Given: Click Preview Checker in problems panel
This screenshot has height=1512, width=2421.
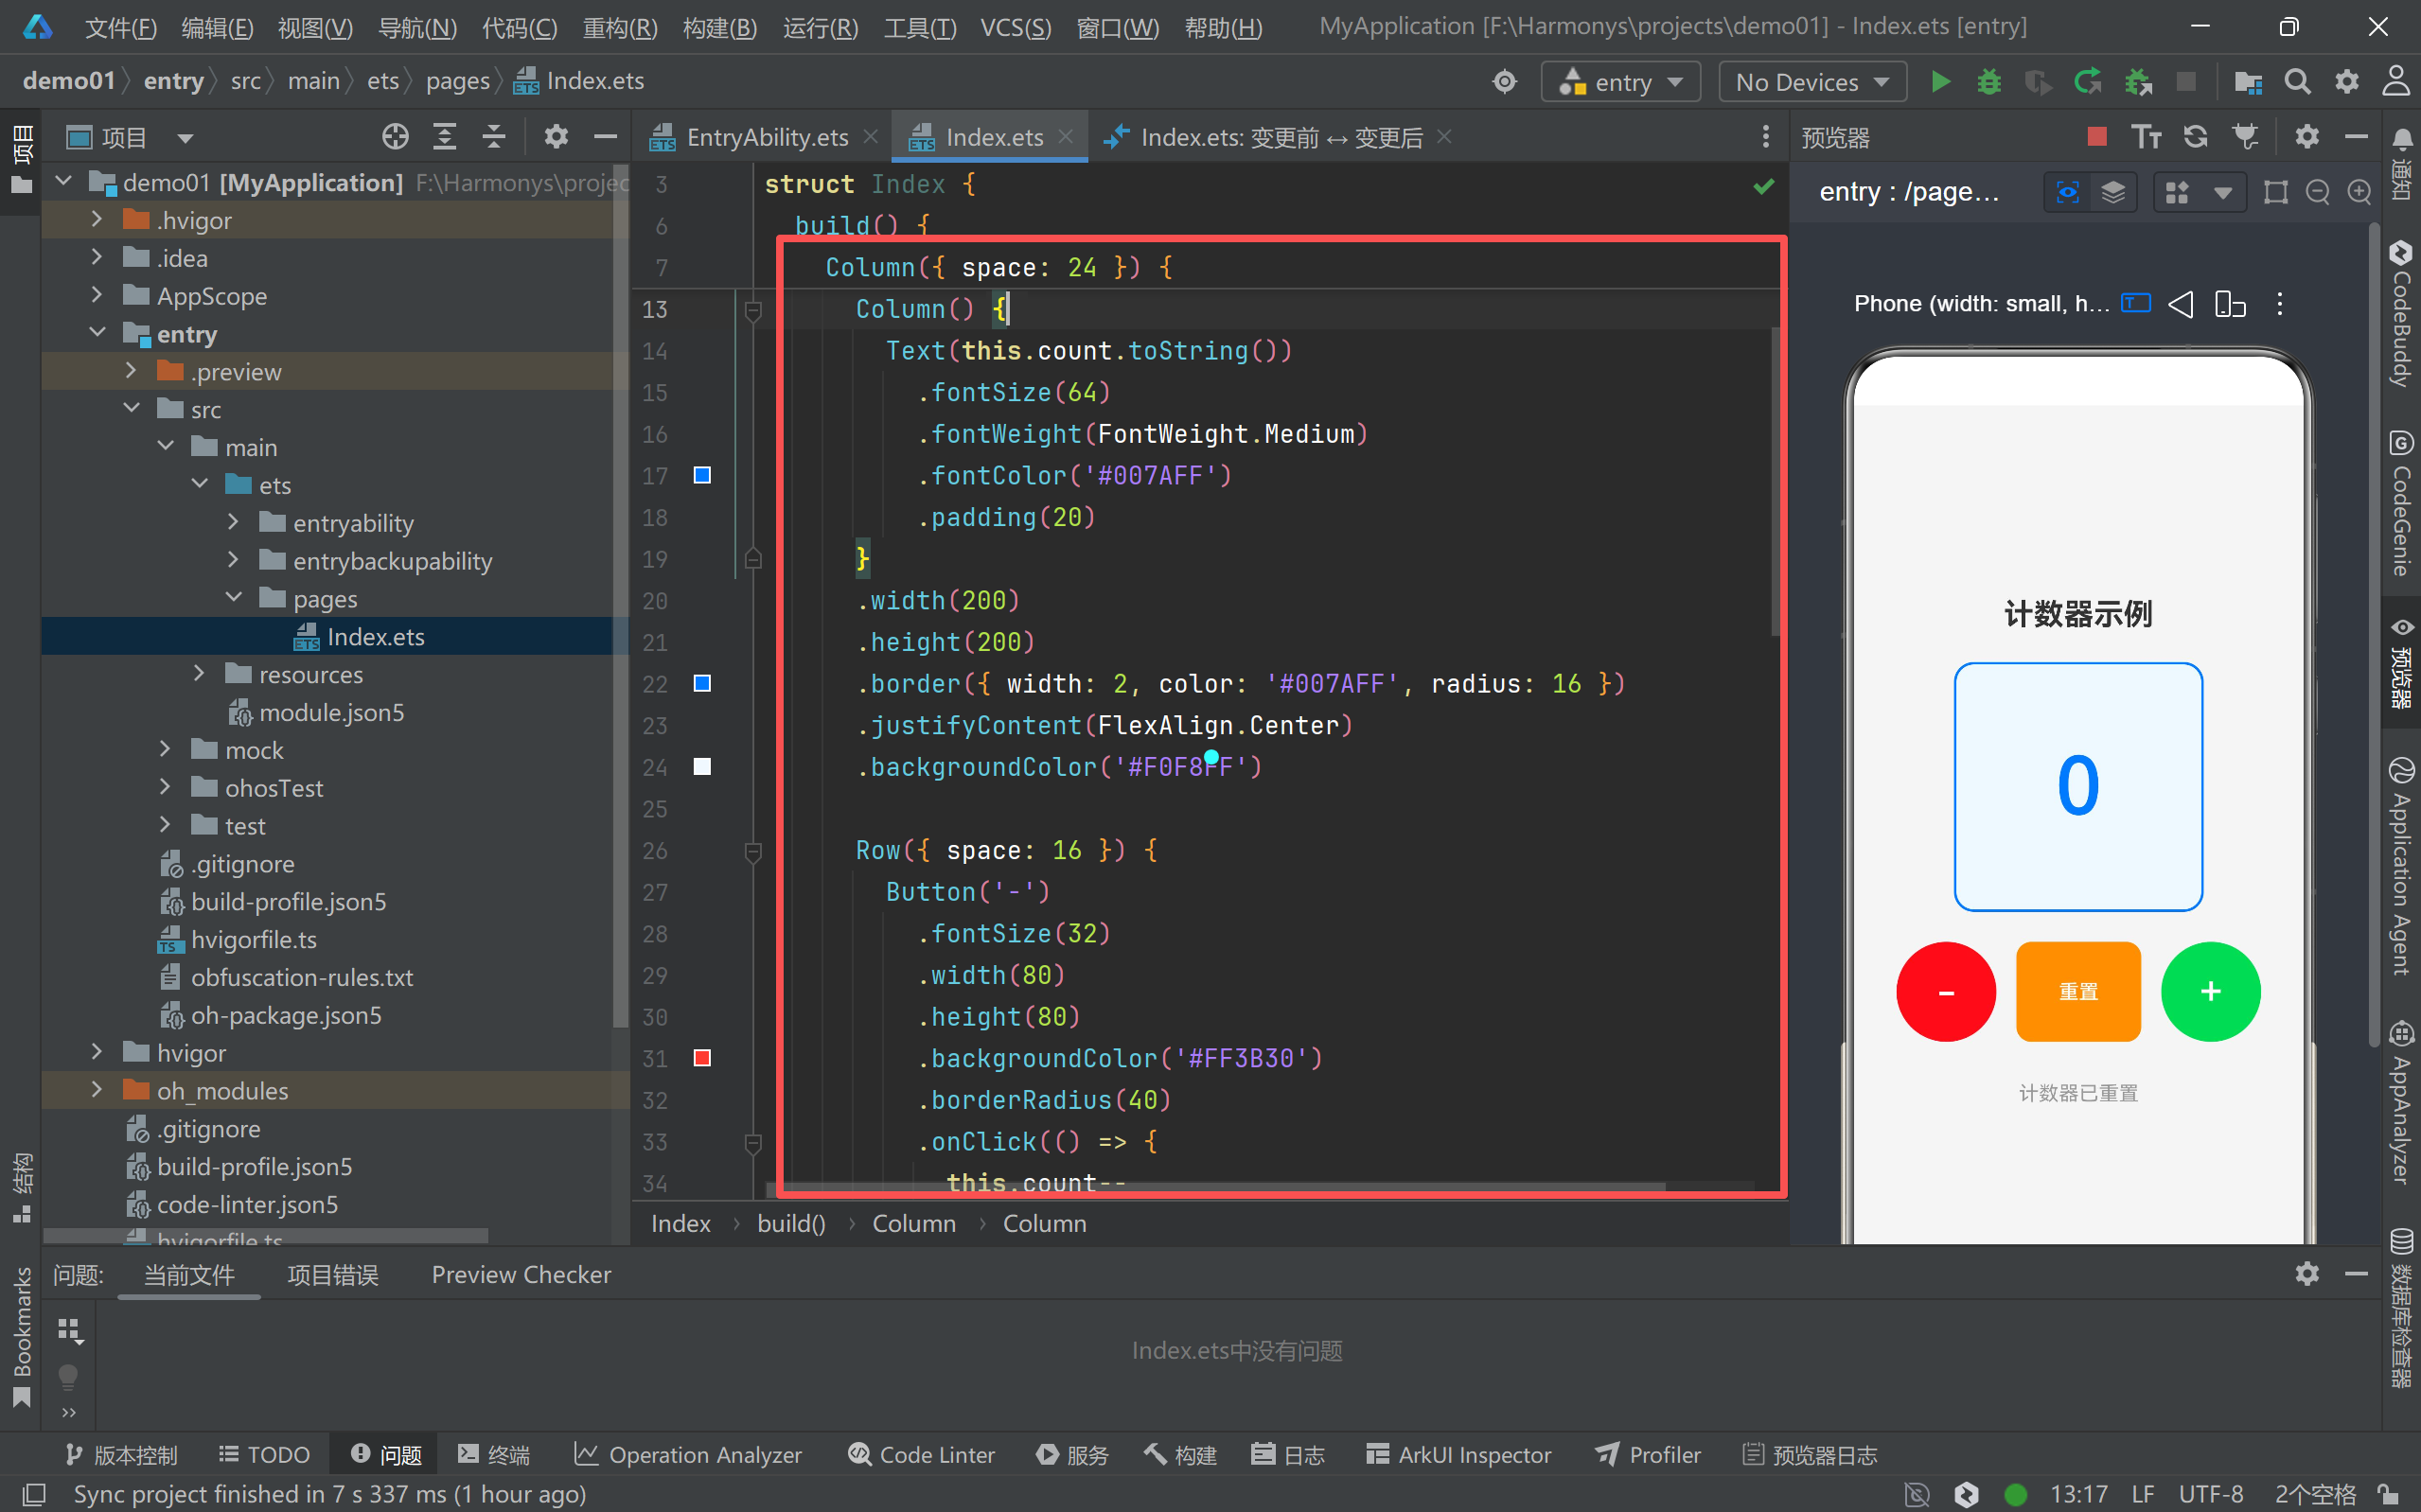Looking at the screenshot, I should pos(520,1274).
